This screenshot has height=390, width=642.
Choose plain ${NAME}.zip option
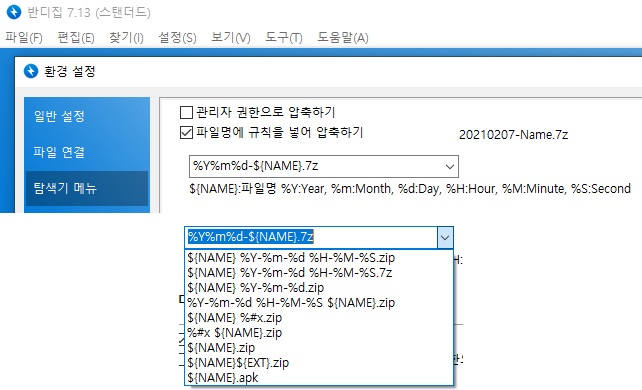[319, 348]
